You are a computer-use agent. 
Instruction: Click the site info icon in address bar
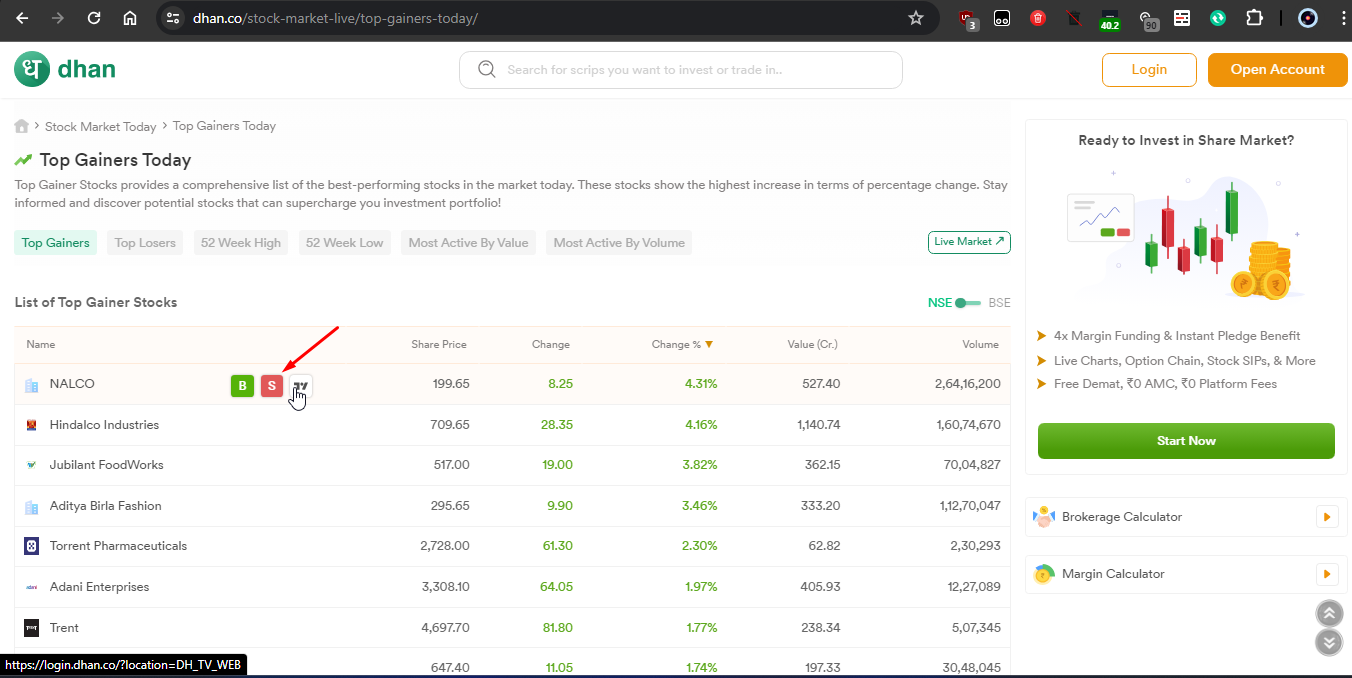(172, 18)
